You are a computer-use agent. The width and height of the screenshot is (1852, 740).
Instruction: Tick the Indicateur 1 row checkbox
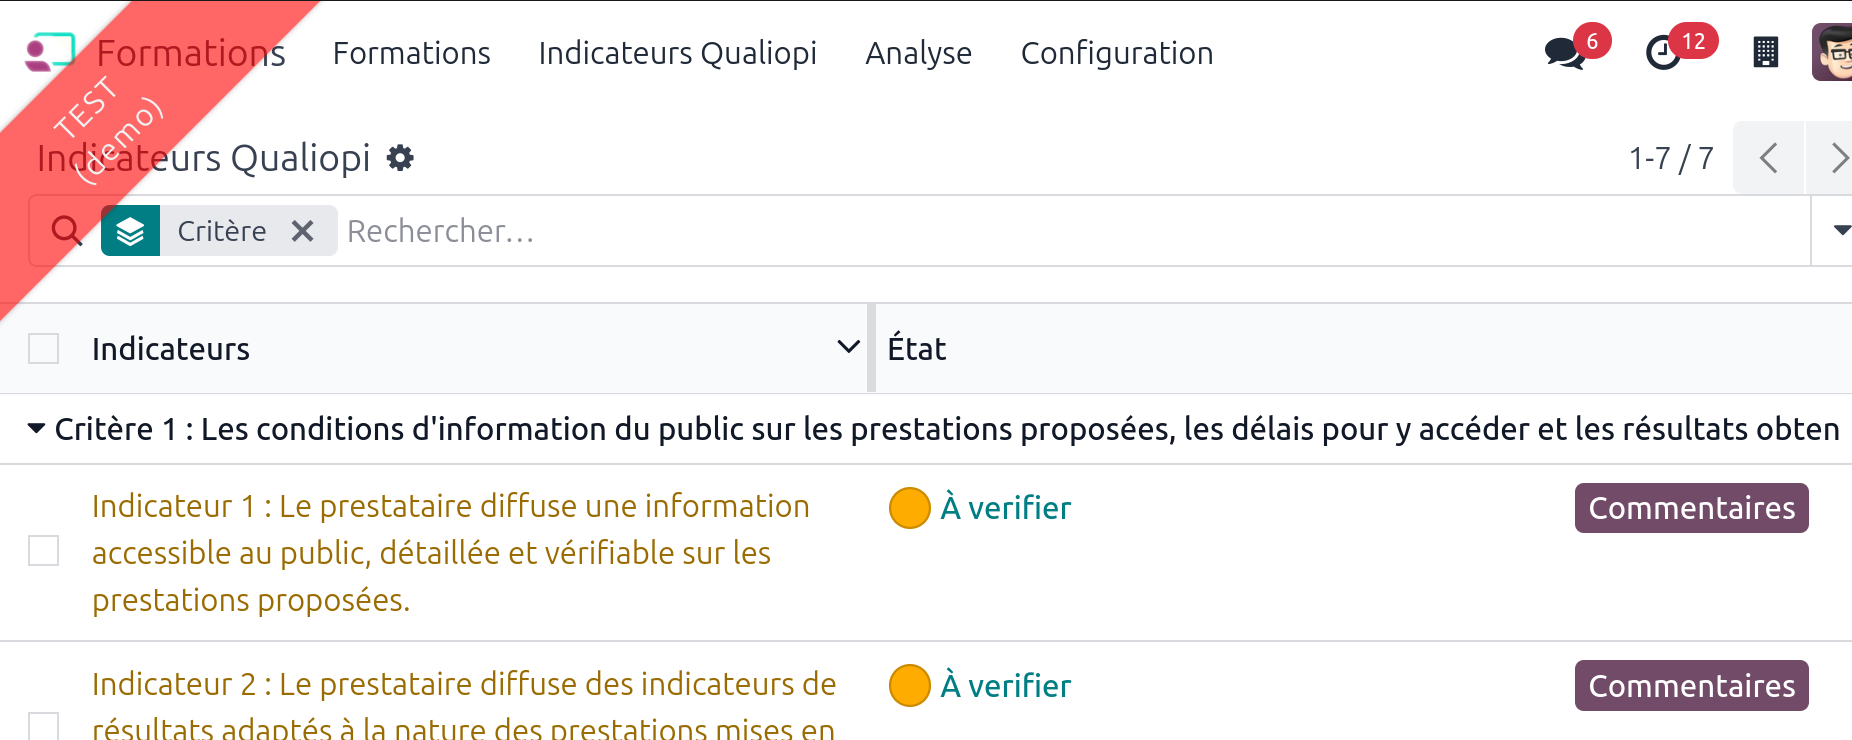click(x=44, y=551)
